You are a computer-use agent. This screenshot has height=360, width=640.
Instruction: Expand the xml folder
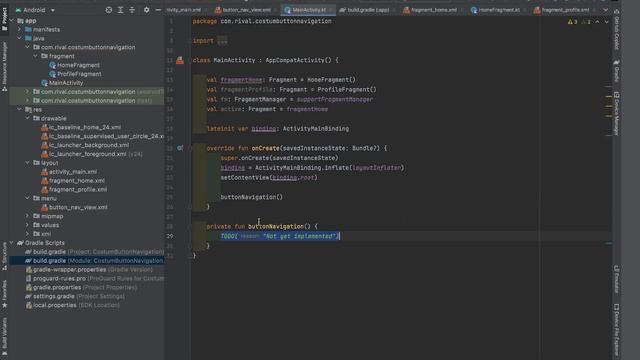point(27,234)
